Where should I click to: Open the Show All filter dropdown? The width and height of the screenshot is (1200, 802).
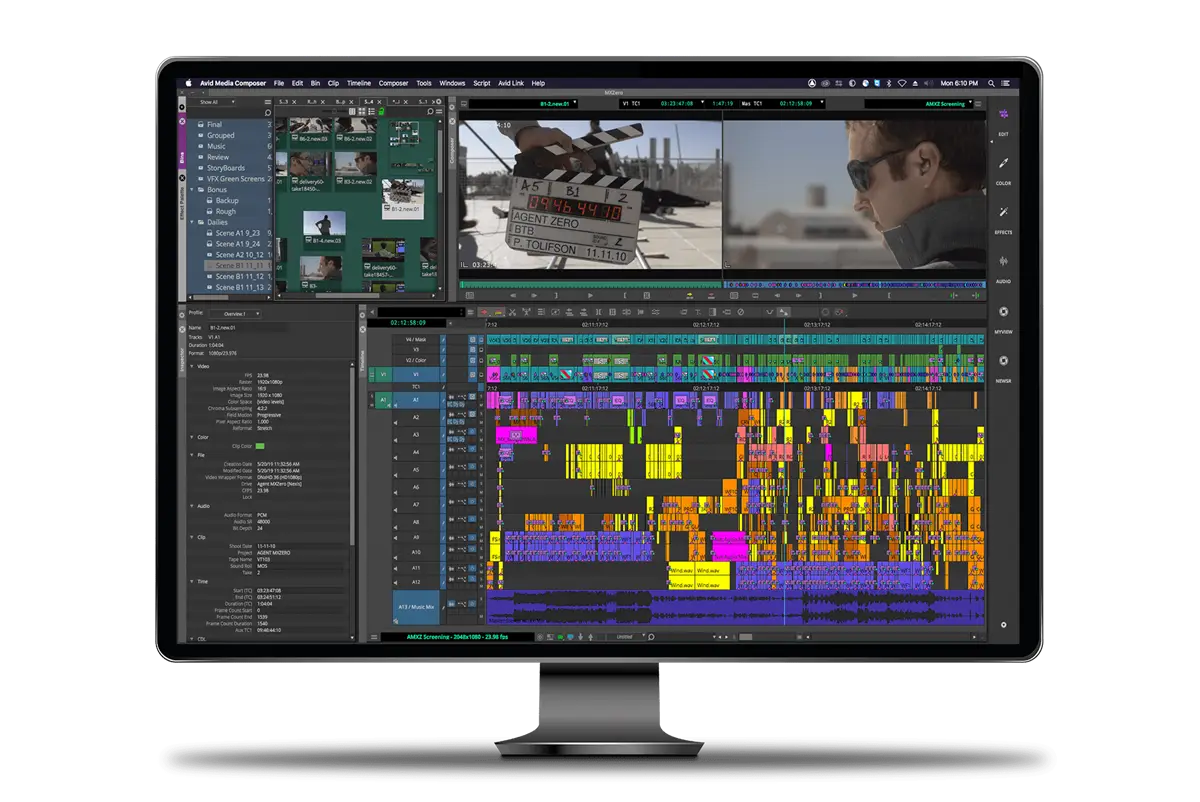click(216, 102)
